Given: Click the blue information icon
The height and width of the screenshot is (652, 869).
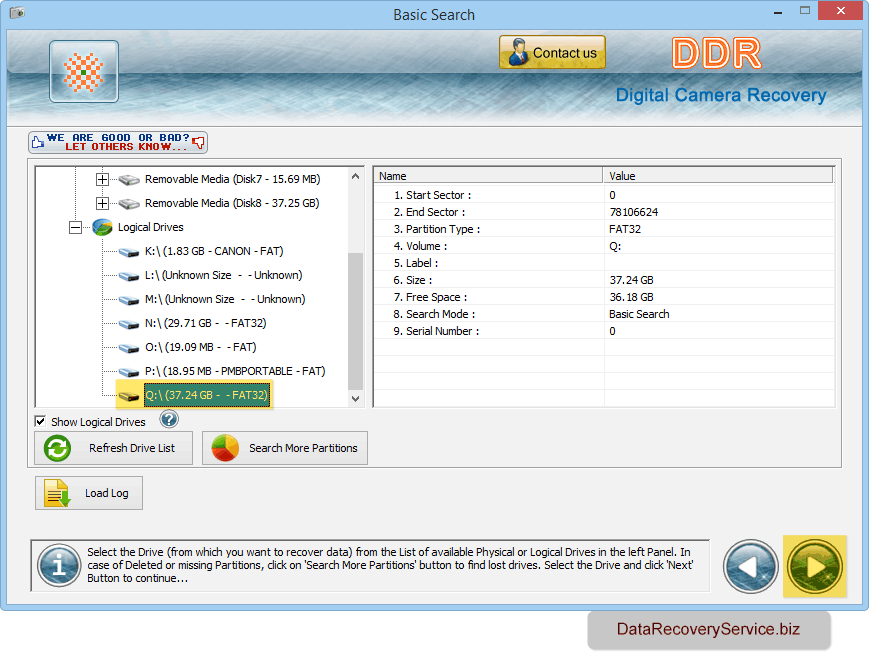Looking at the screenshot, I should [59, 566].
